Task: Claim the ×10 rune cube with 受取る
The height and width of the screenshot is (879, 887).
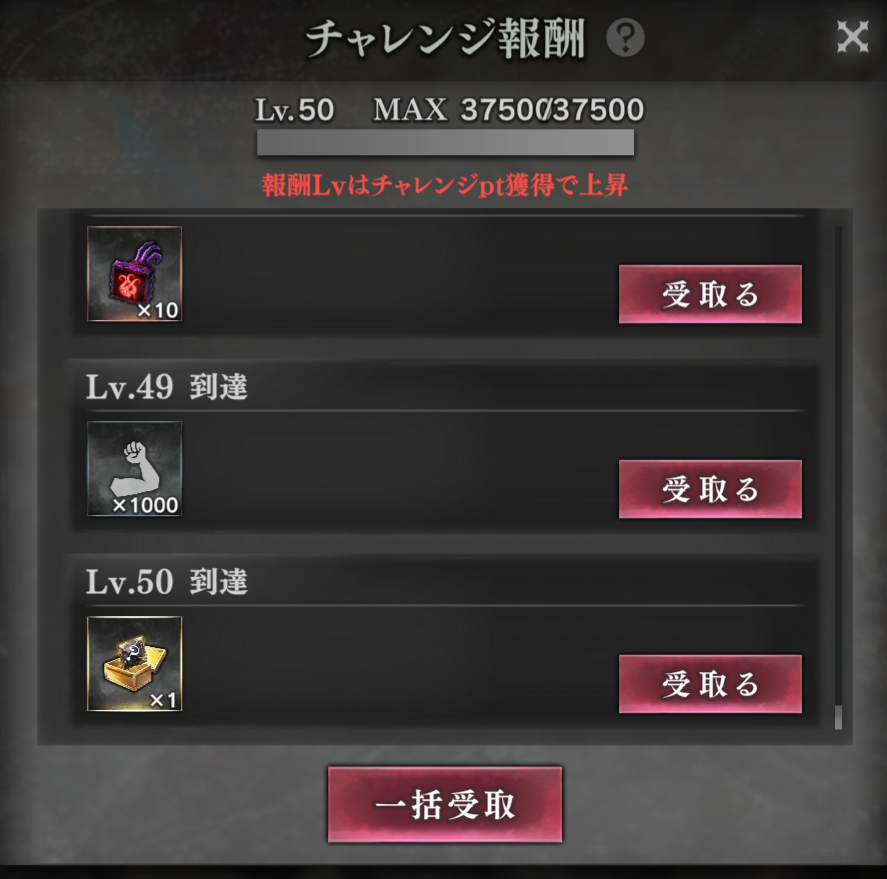Action: (x=710, y=294)
